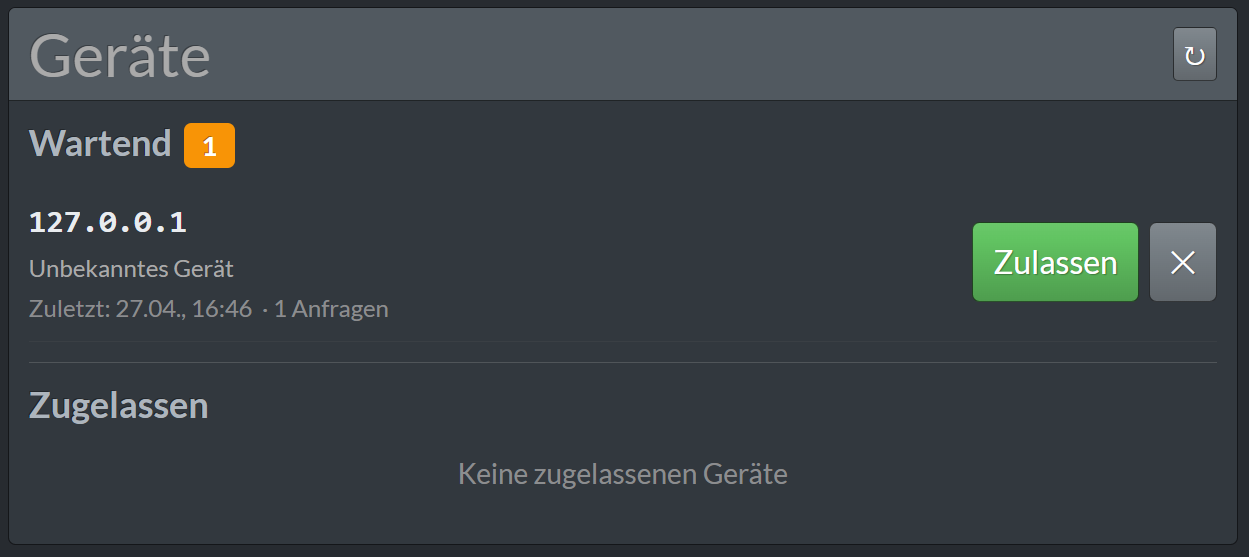Click empty space left of the Zulassen button
Image resolution: width=1249 pixels, height=557 pixels.
(680, 262)
